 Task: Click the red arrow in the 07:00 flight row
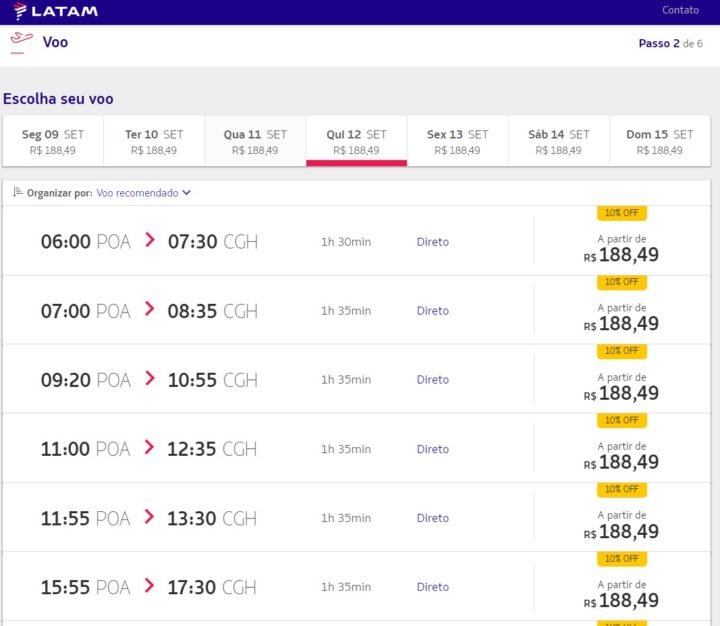click(150, 308)
